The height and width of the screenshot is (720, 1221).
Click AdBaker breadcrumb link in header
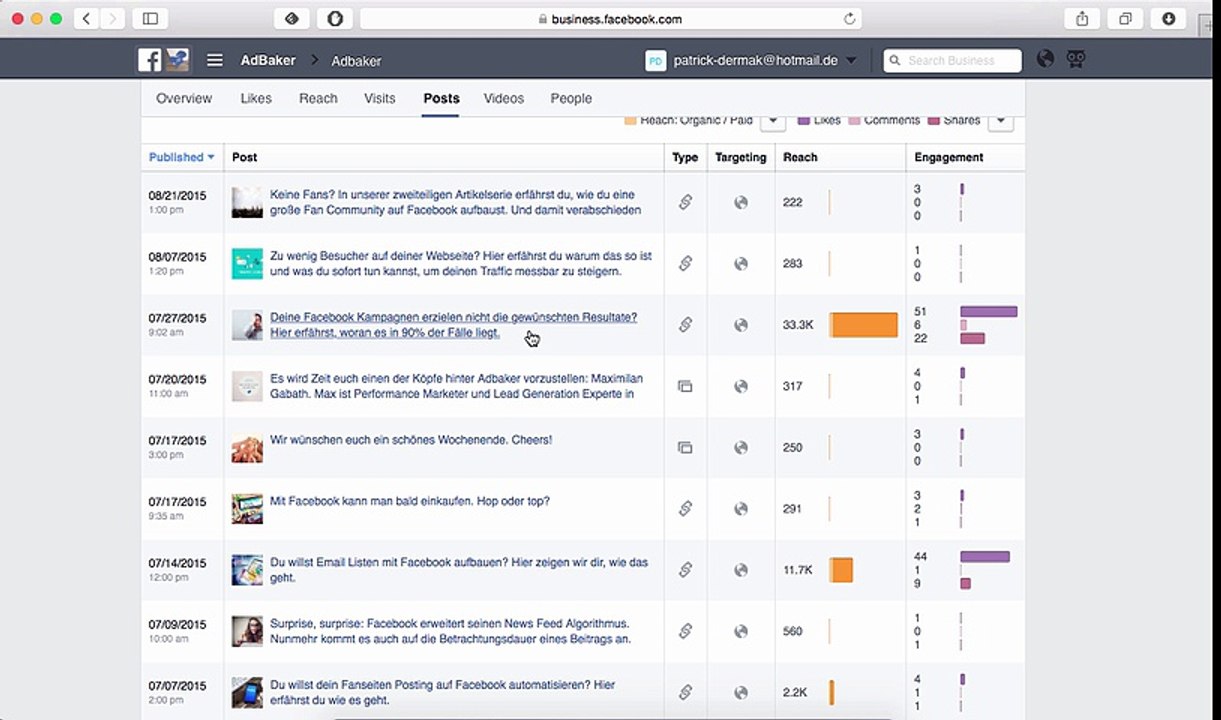pyautogui.click(x=268, y=60)
